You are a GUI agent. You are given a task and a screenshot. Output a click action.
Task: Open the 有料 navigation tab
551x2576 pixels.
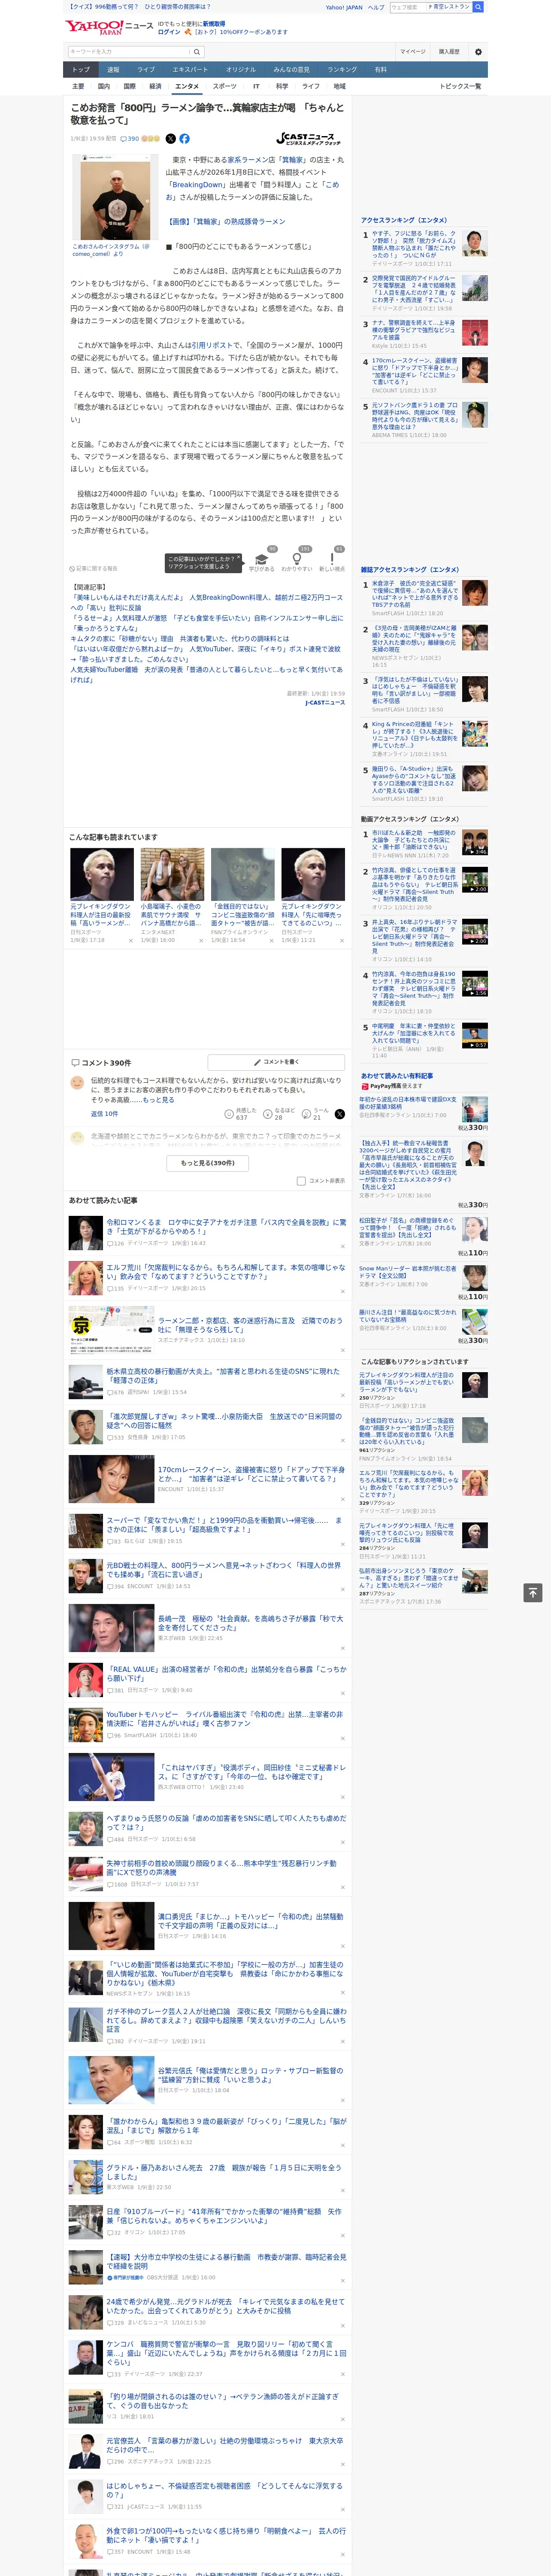(380, 70)
